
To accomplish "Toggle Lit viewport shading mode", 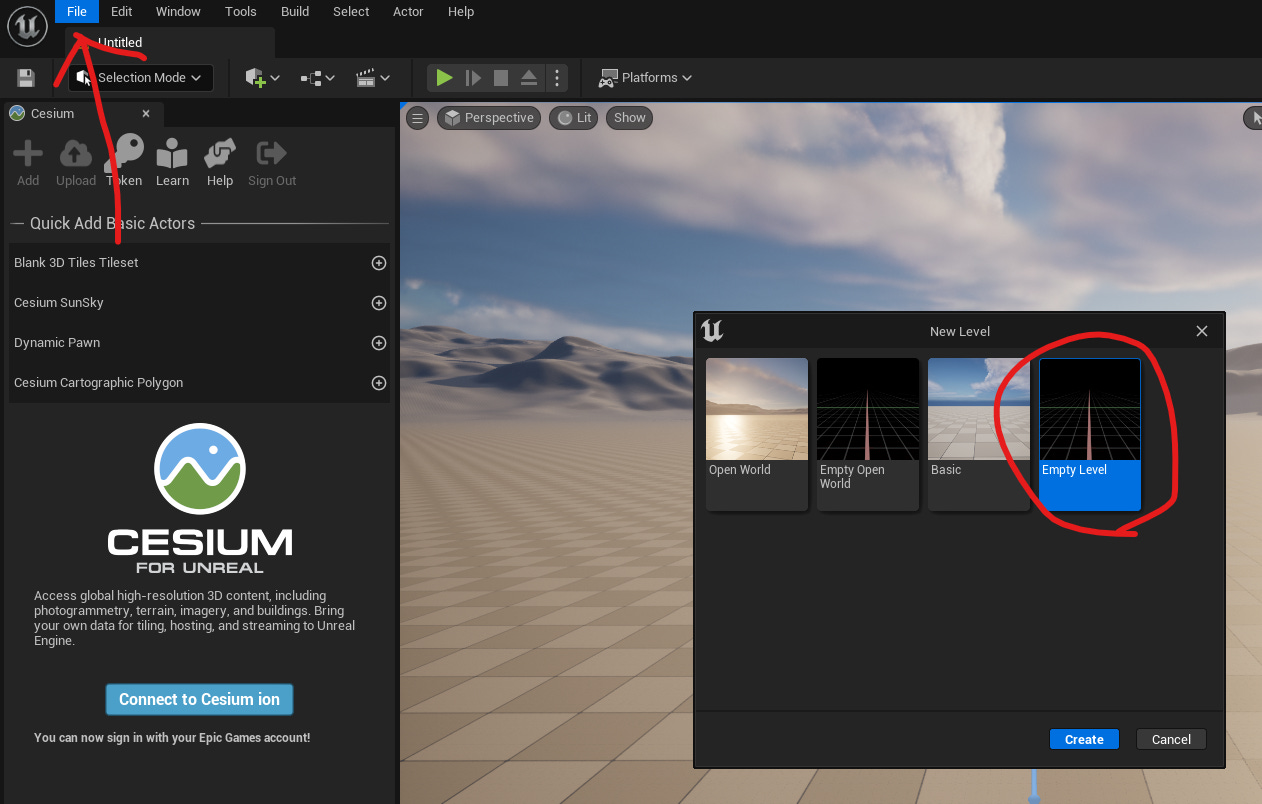I will (x=573, y=117).
